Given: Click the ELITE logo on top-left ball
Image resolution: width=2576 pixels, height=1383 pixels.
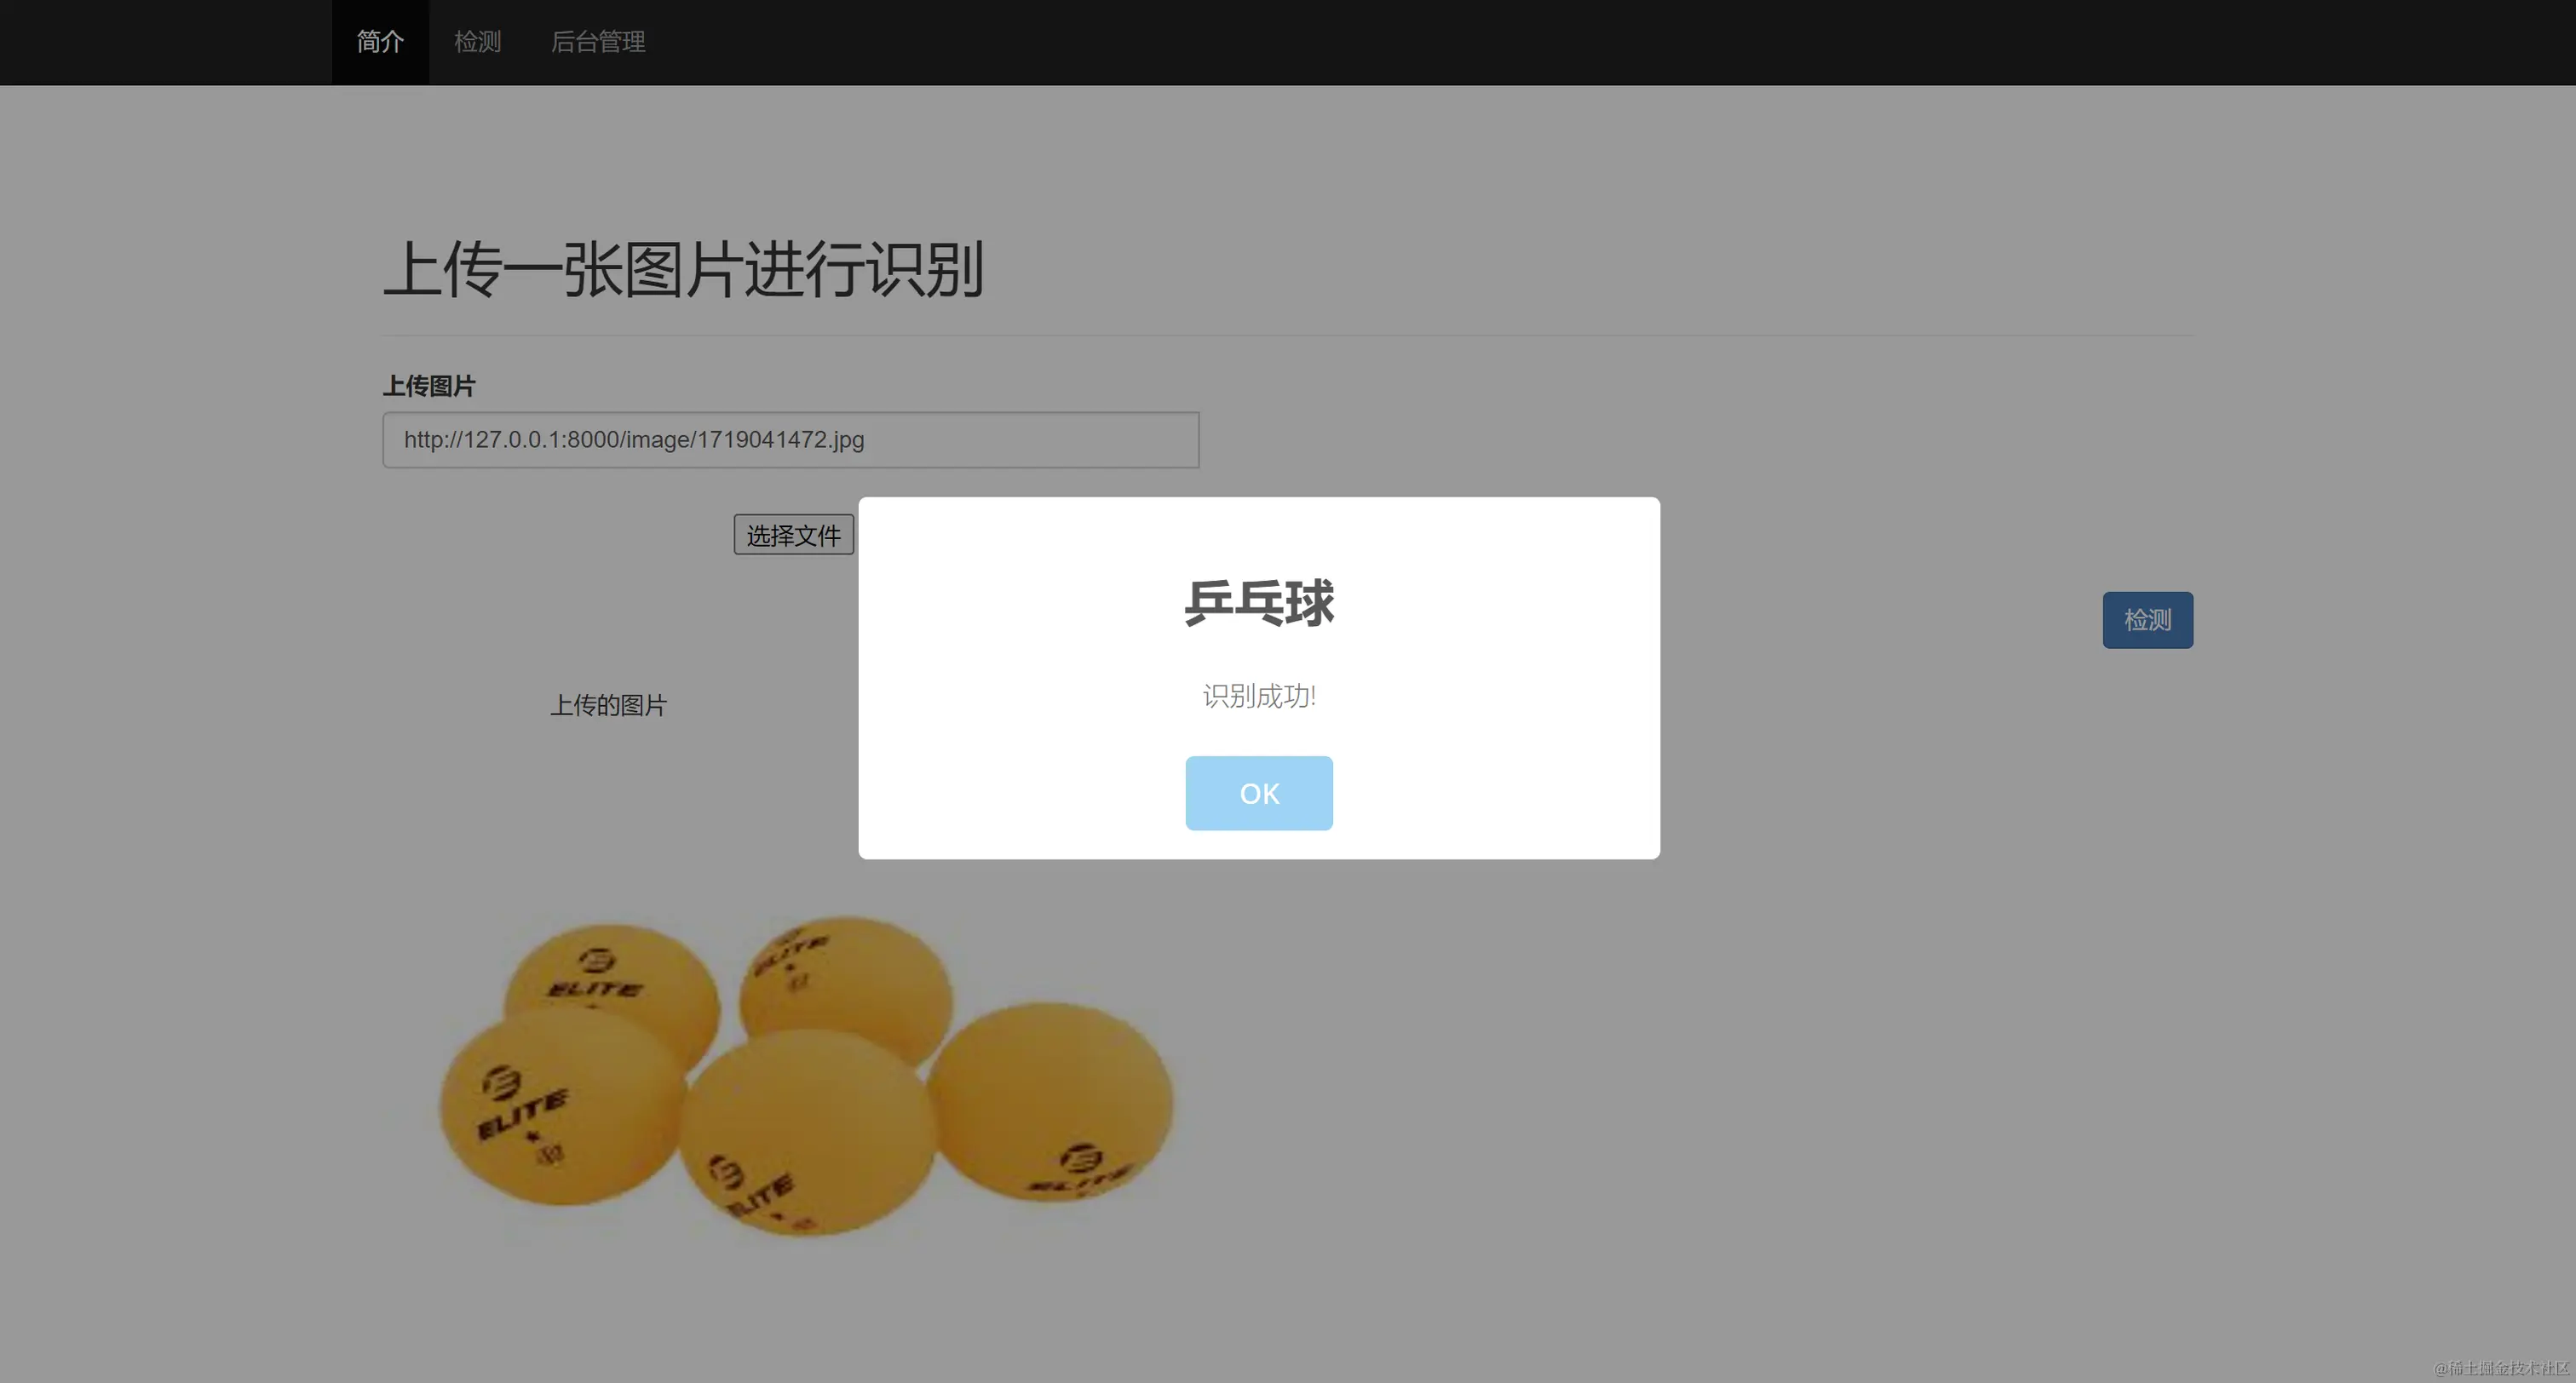Looking at the screenshot, I should click(597, 988).
